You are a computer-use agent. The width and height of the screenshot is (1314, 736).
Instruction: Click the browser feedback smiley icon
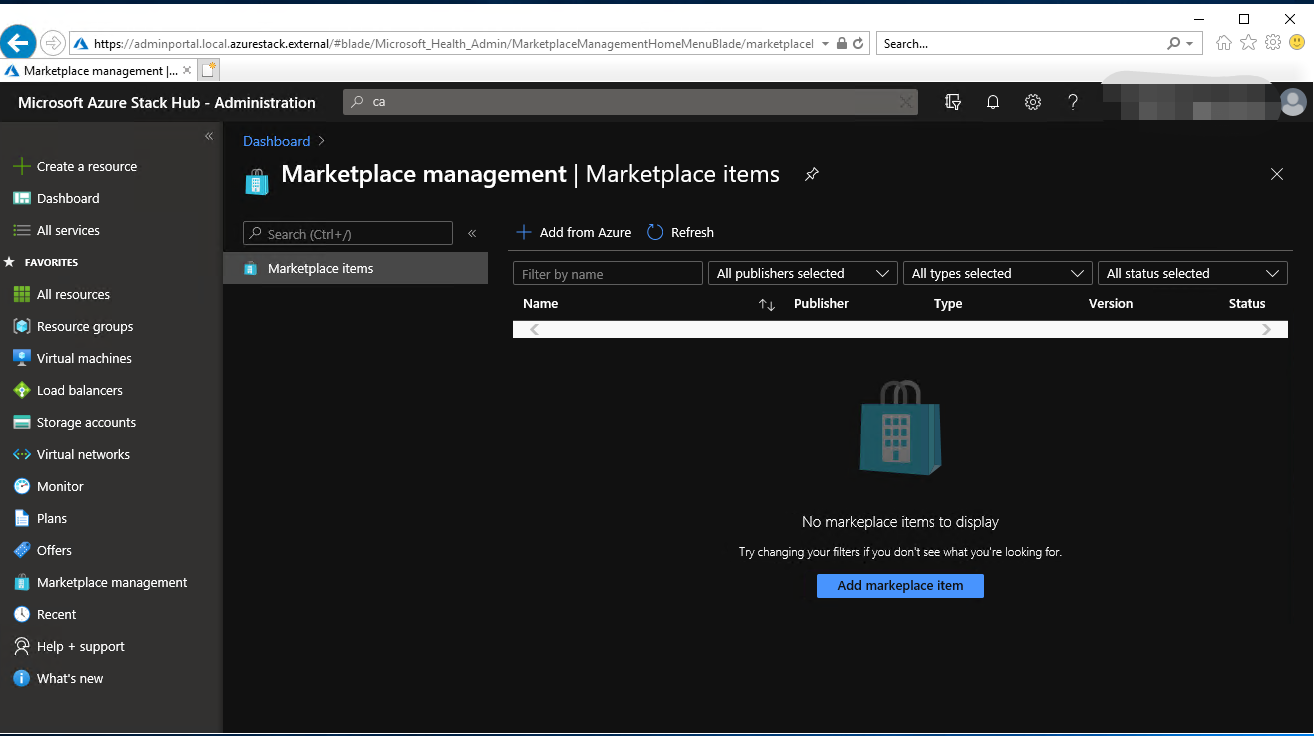1297,43
